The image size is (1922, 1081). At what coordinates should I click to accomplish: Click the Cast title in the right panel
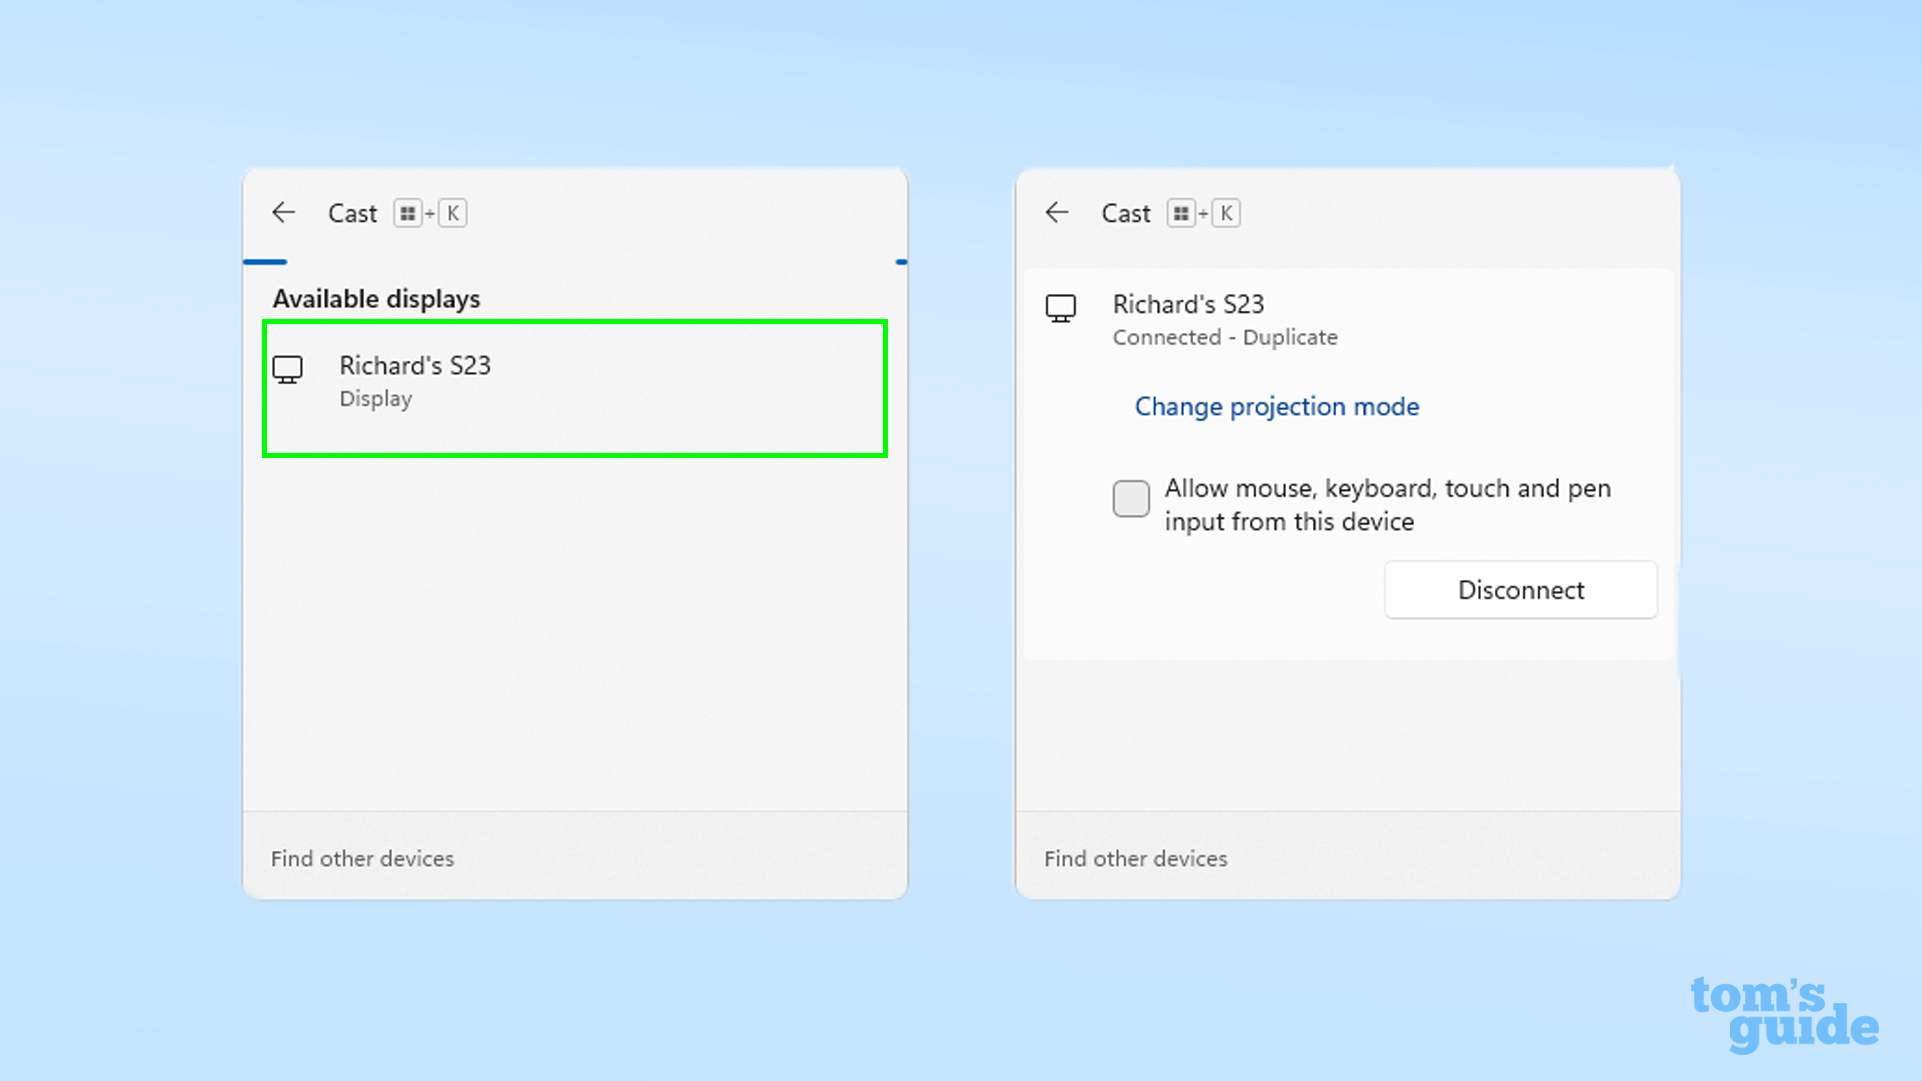point(1126,213)
